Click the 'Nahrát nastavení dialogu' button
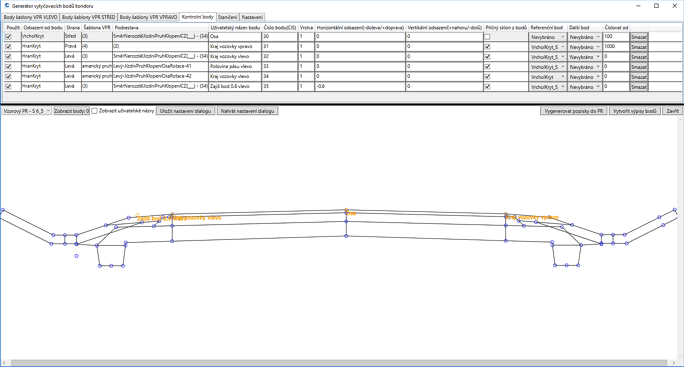684x367 pixels. click(x=247, y=111)
